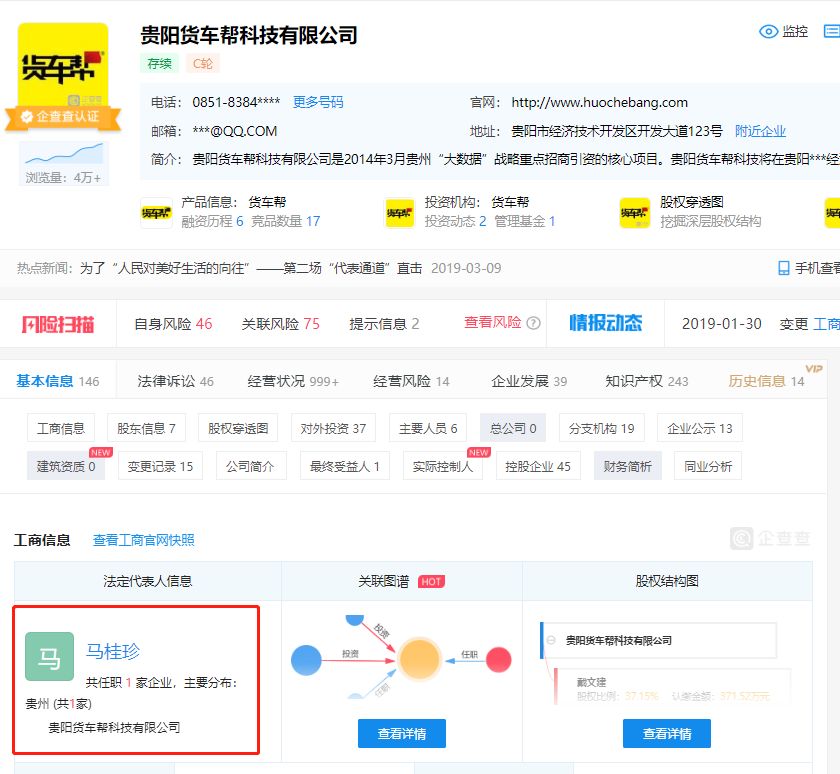Click the 马桂珍 legal representative name

coord(113,653)
